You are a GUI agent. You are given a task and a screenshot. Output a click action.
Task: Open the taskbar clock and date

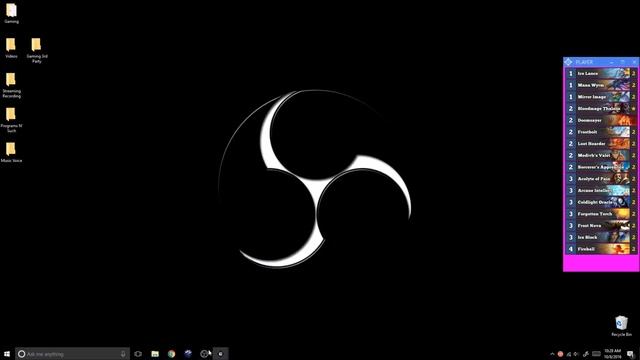click(x=613, y=354)
